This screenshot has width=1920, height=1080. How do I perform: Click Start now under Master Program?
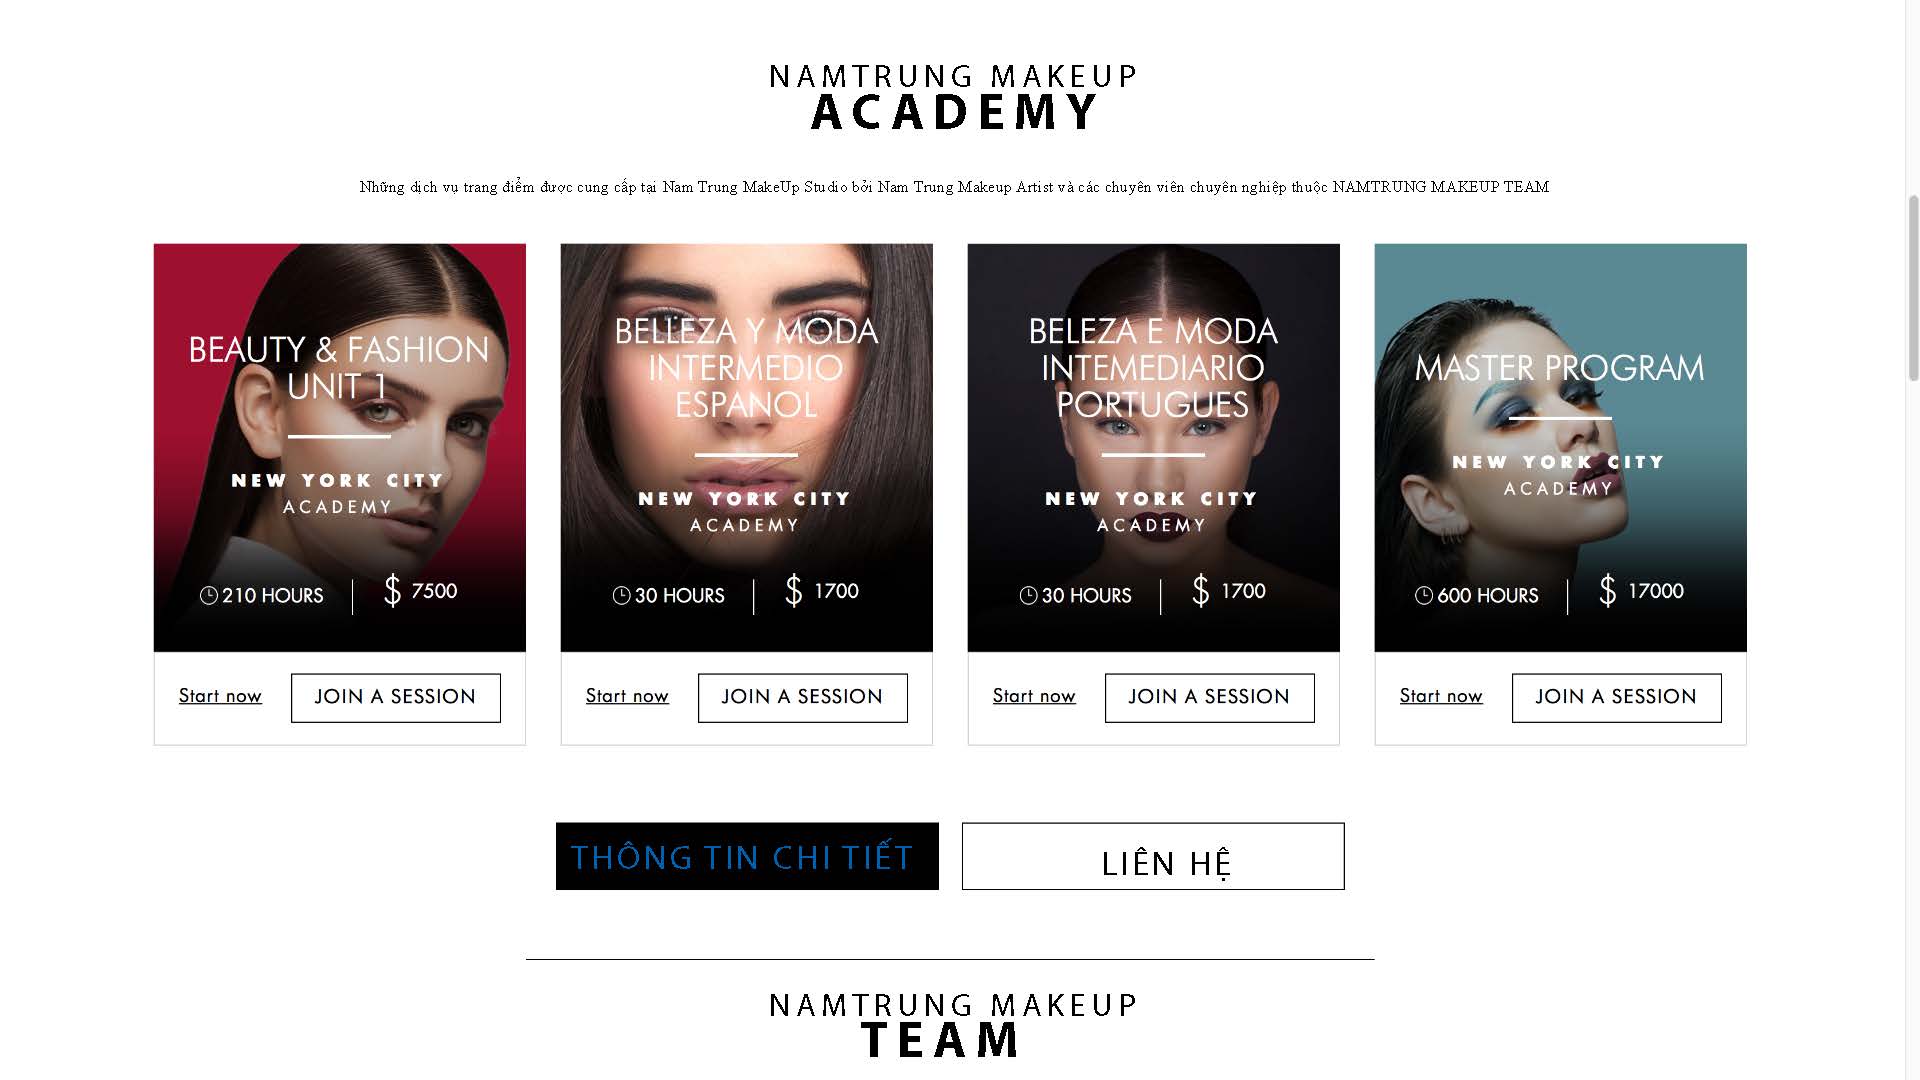1441,696
